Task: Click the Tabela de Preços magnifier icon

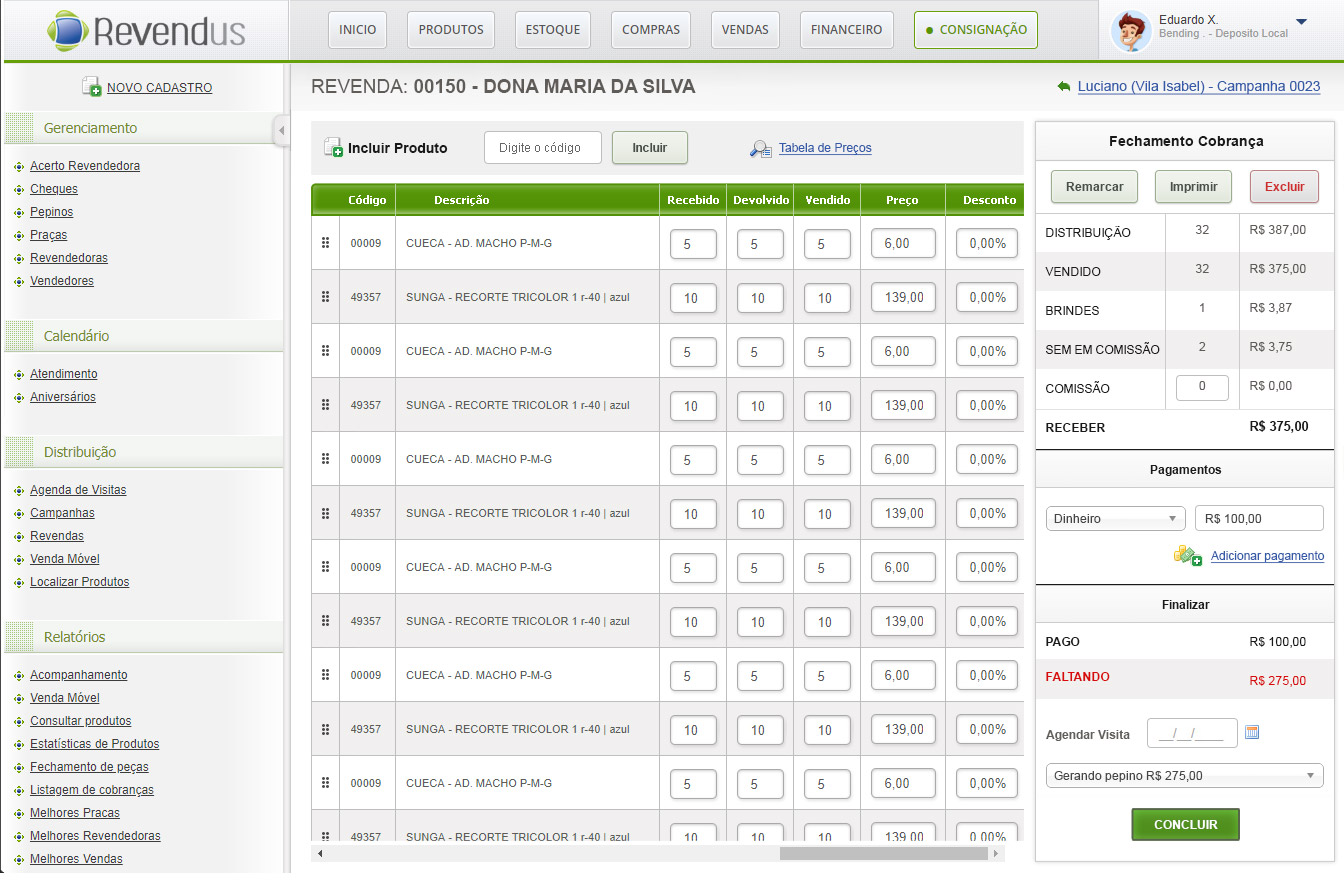Action: (x=761, y=148)
